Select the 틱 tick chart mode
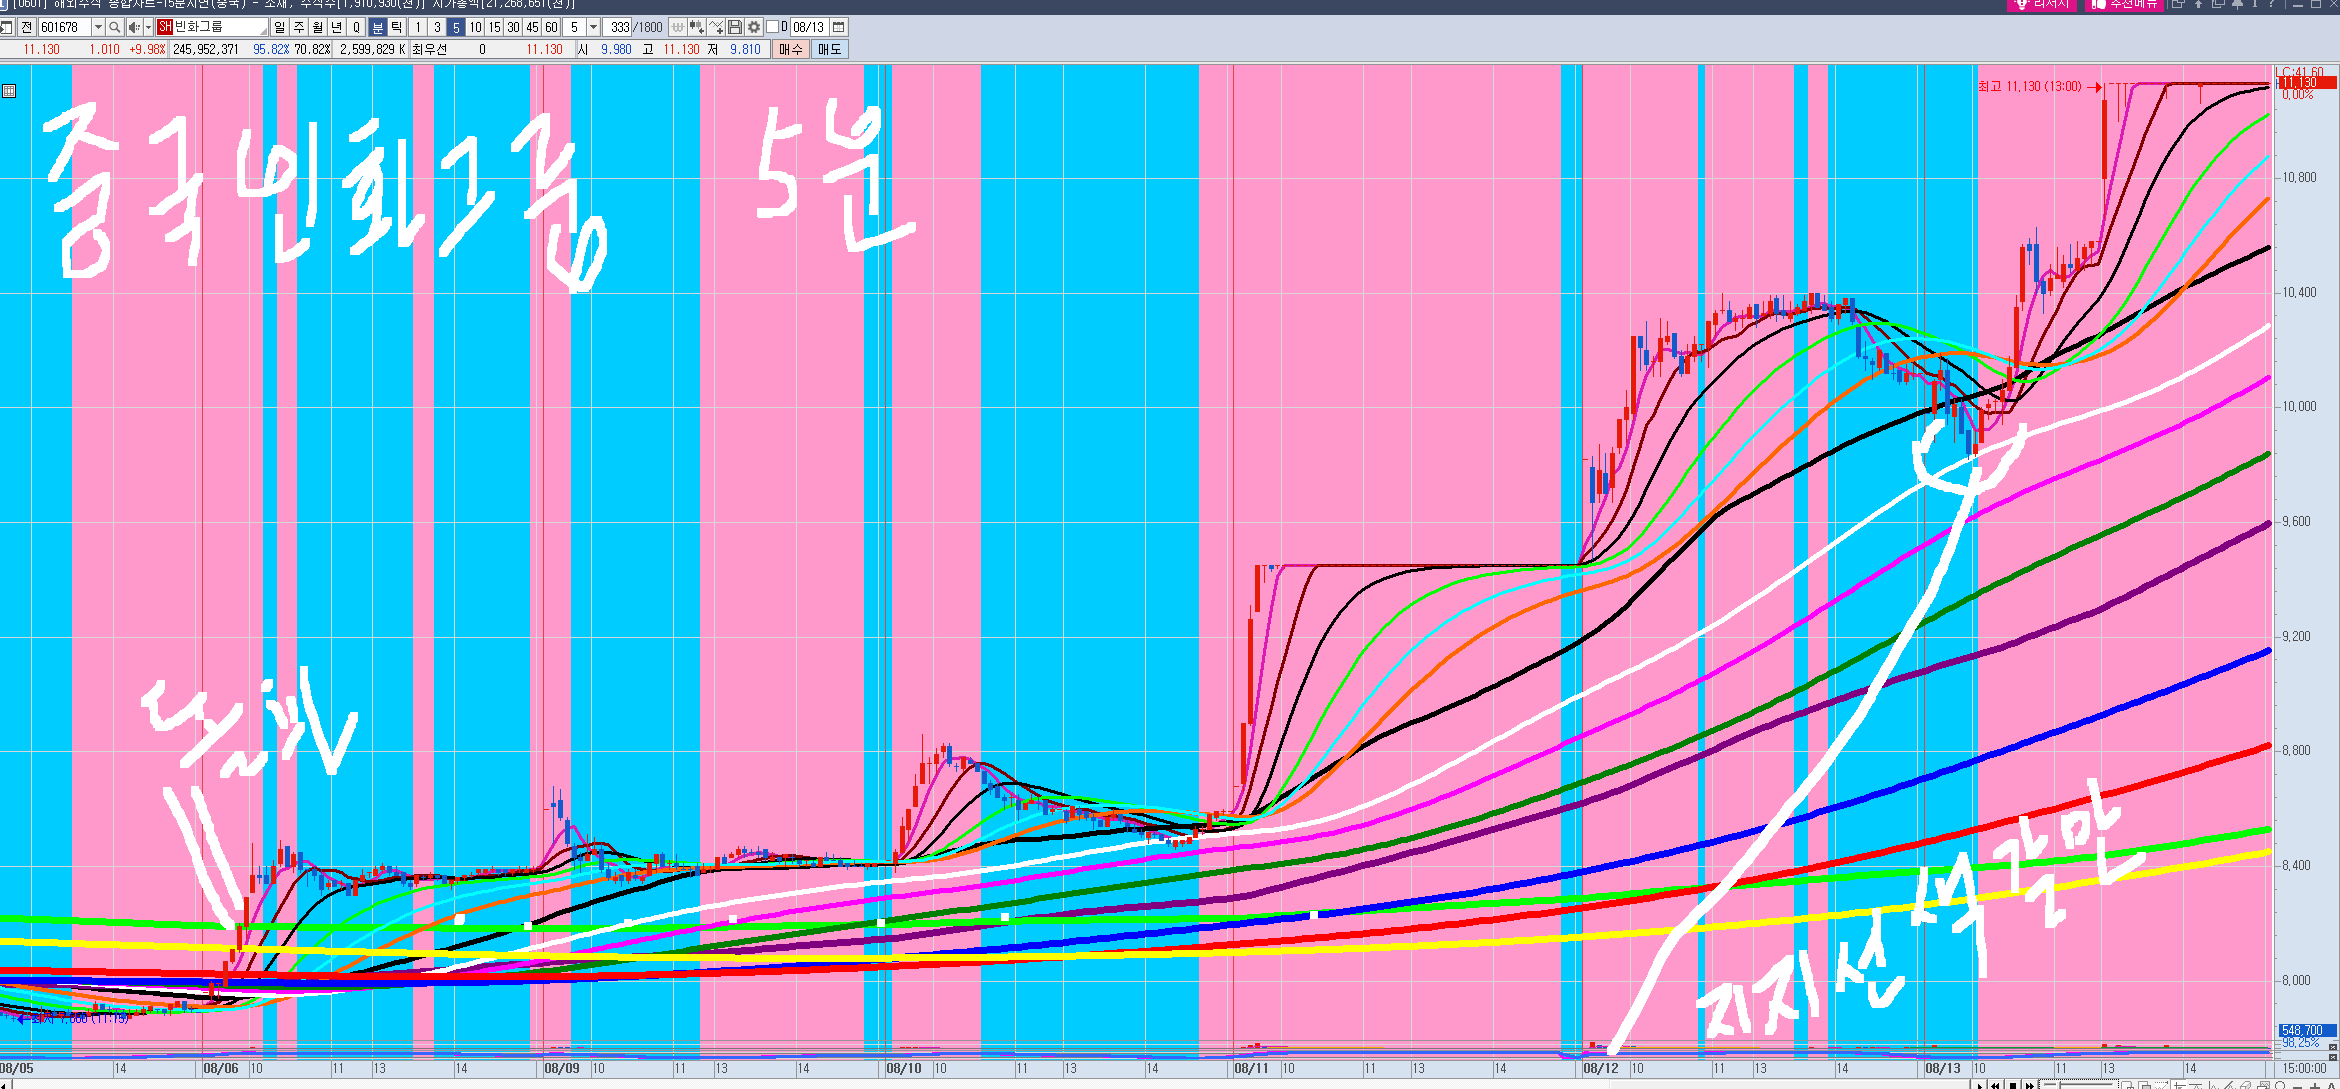2340x1089 pixels. click(396, 27)
